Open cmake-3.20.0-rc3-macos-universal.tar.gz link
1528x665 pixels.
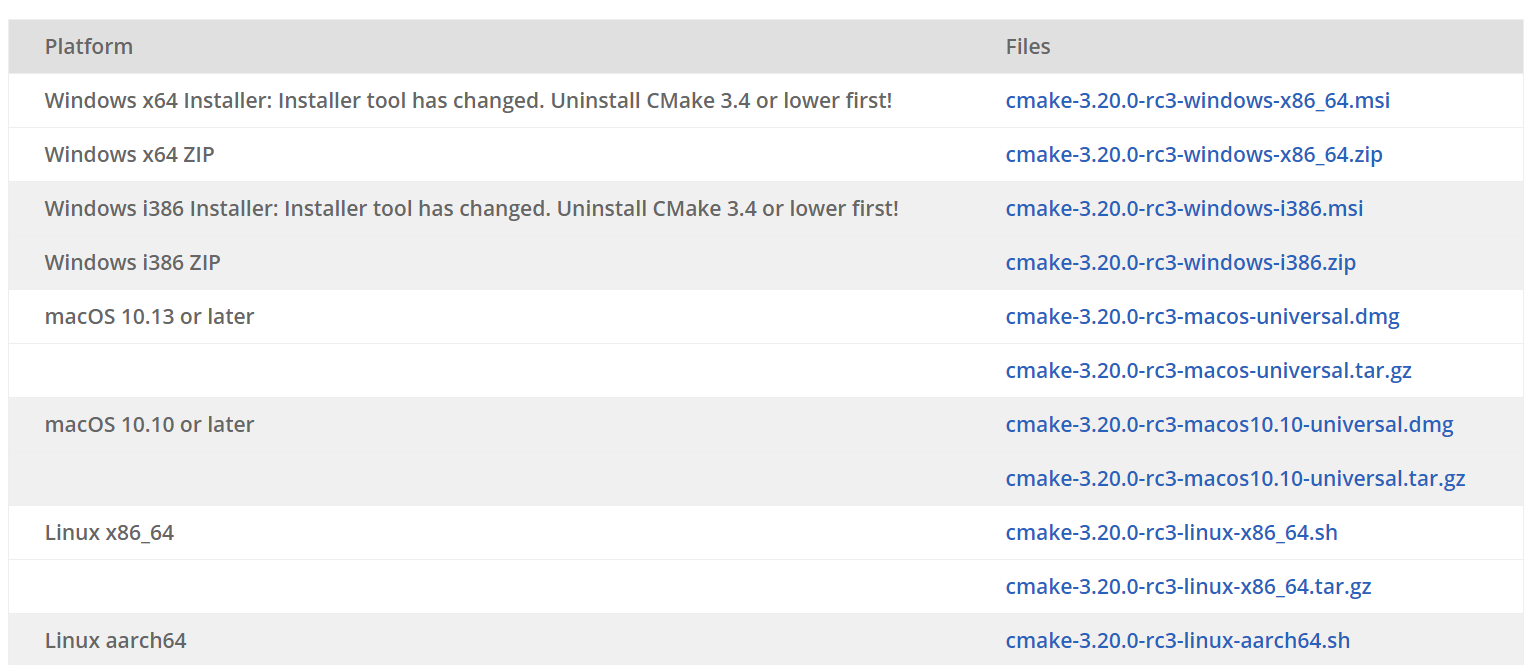1209,370
